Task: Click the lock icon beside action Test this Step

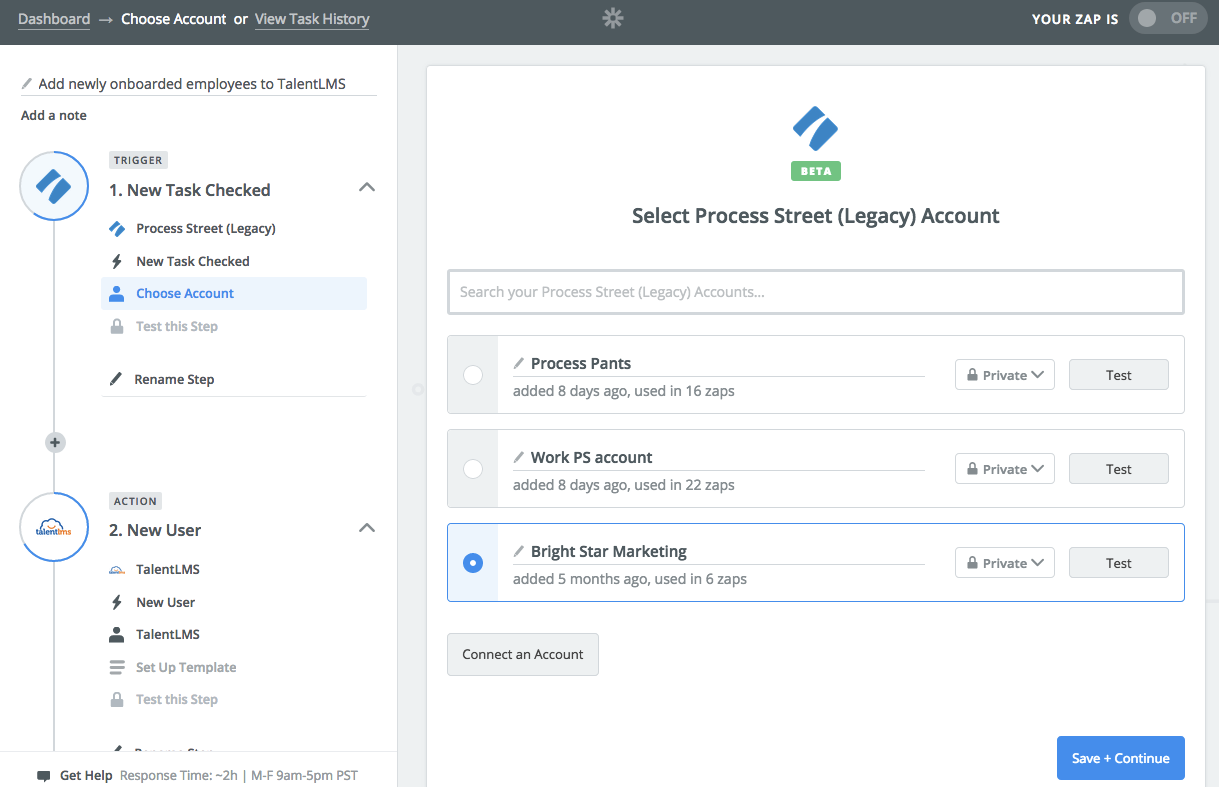Action: coord(117,699)
